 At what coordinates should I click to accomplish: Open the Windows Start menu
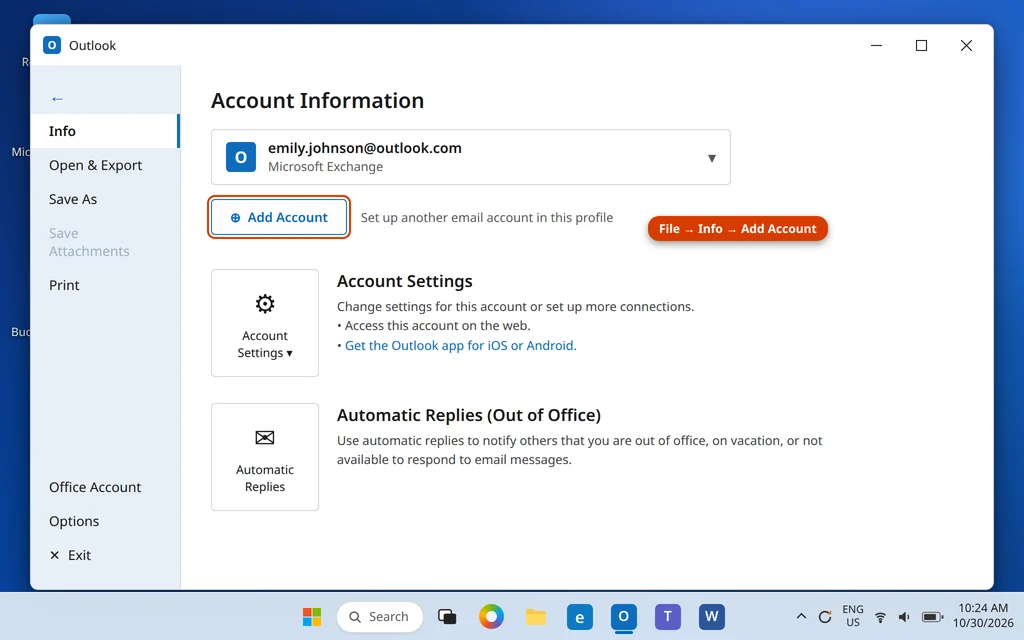click(312, 617)
